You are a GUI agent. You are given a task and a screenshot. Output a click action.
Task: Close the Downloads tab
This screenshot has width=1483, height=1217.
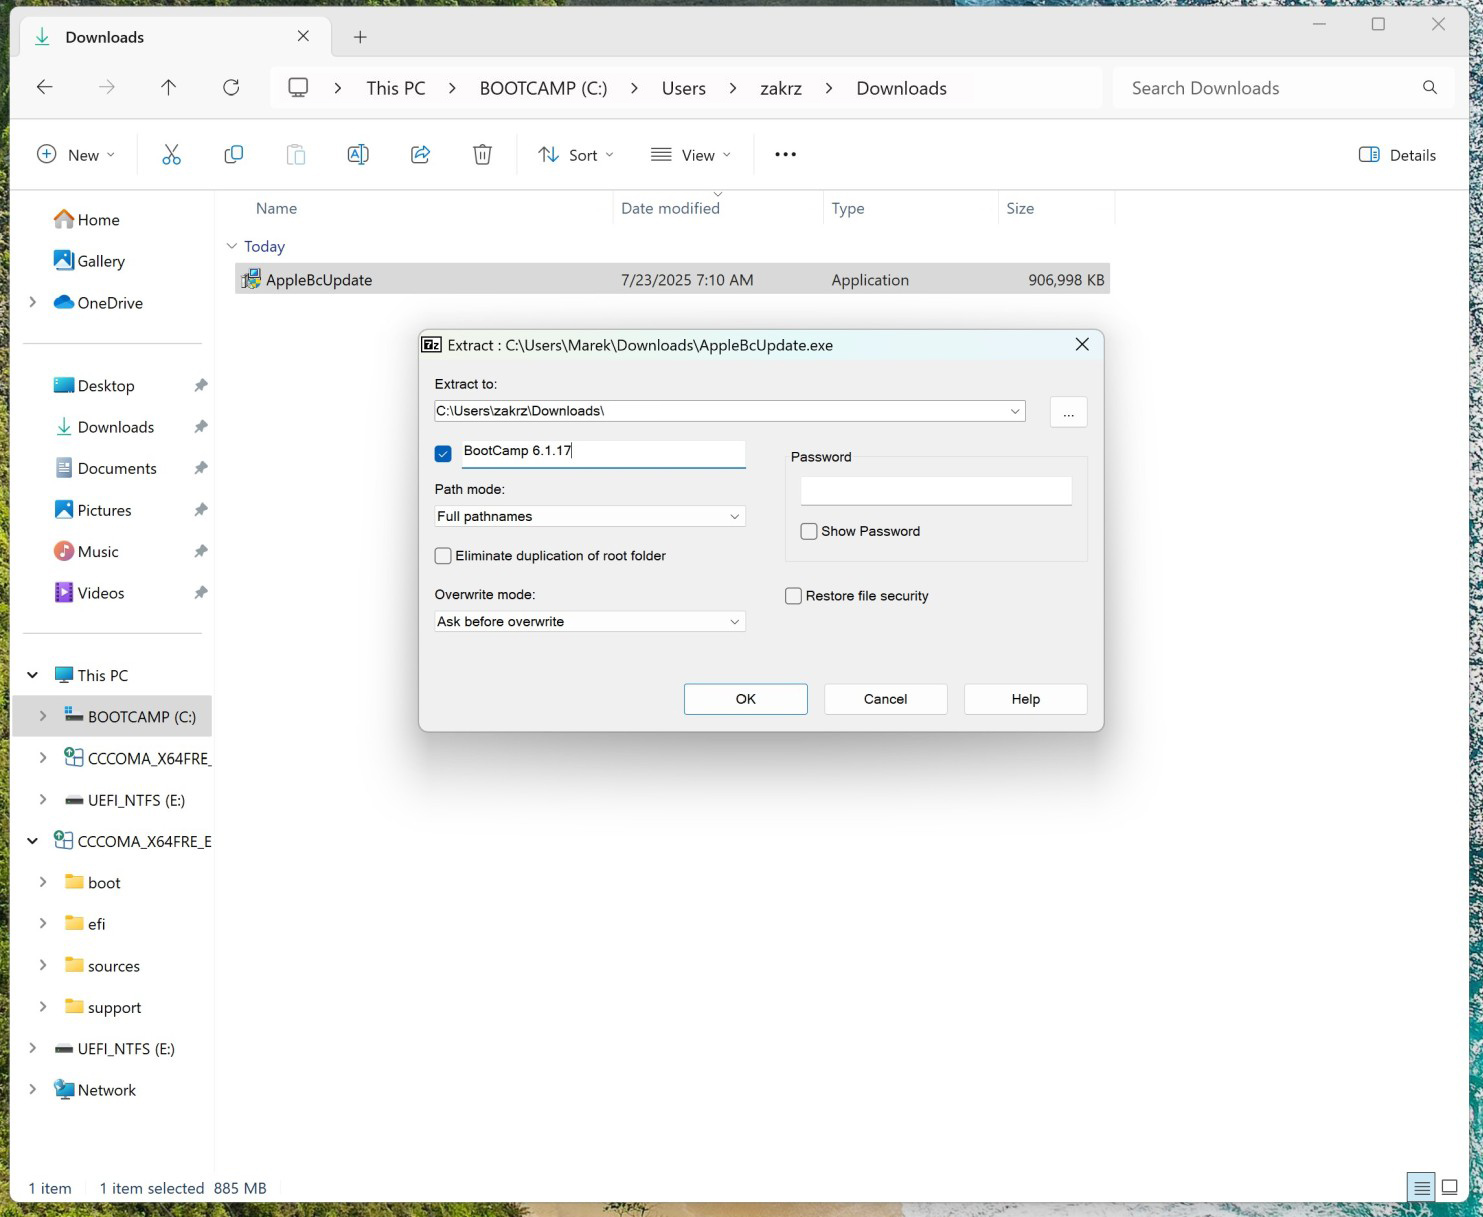(x=303, y=36)
